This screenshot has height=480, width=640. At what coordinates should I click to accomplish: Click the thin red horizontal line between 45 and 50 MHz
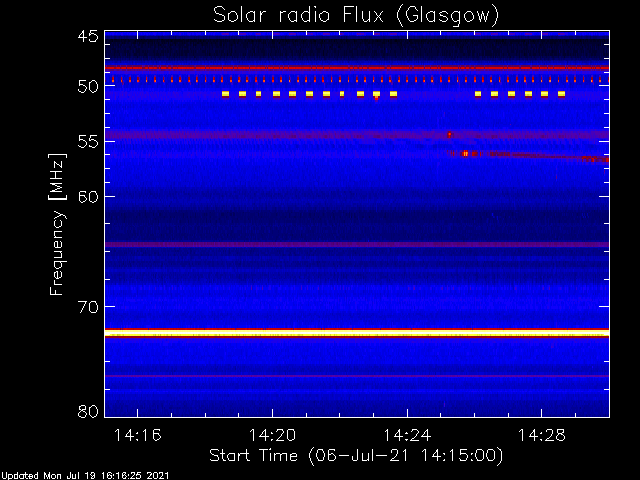[357, 68]
